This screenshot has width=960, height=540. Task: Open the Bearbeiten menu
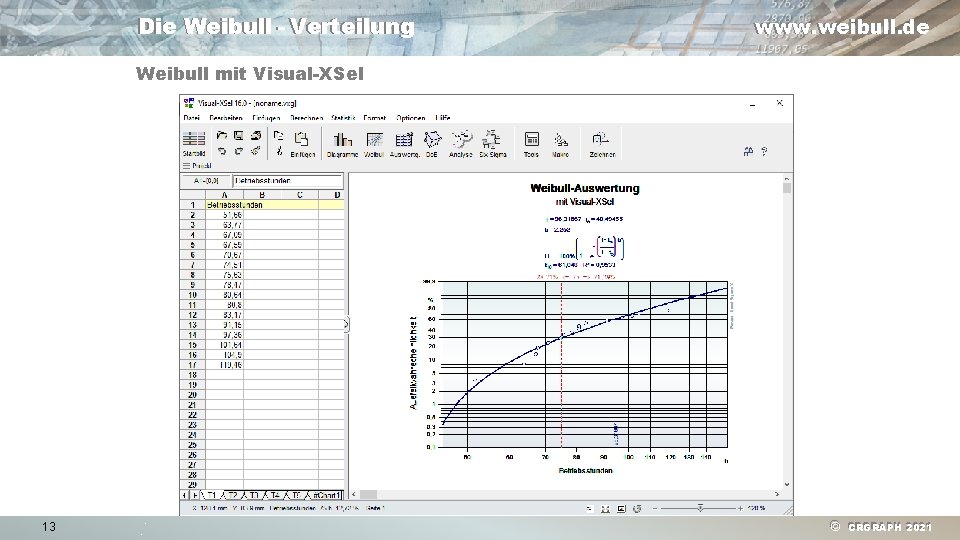(x=226, y=118)
